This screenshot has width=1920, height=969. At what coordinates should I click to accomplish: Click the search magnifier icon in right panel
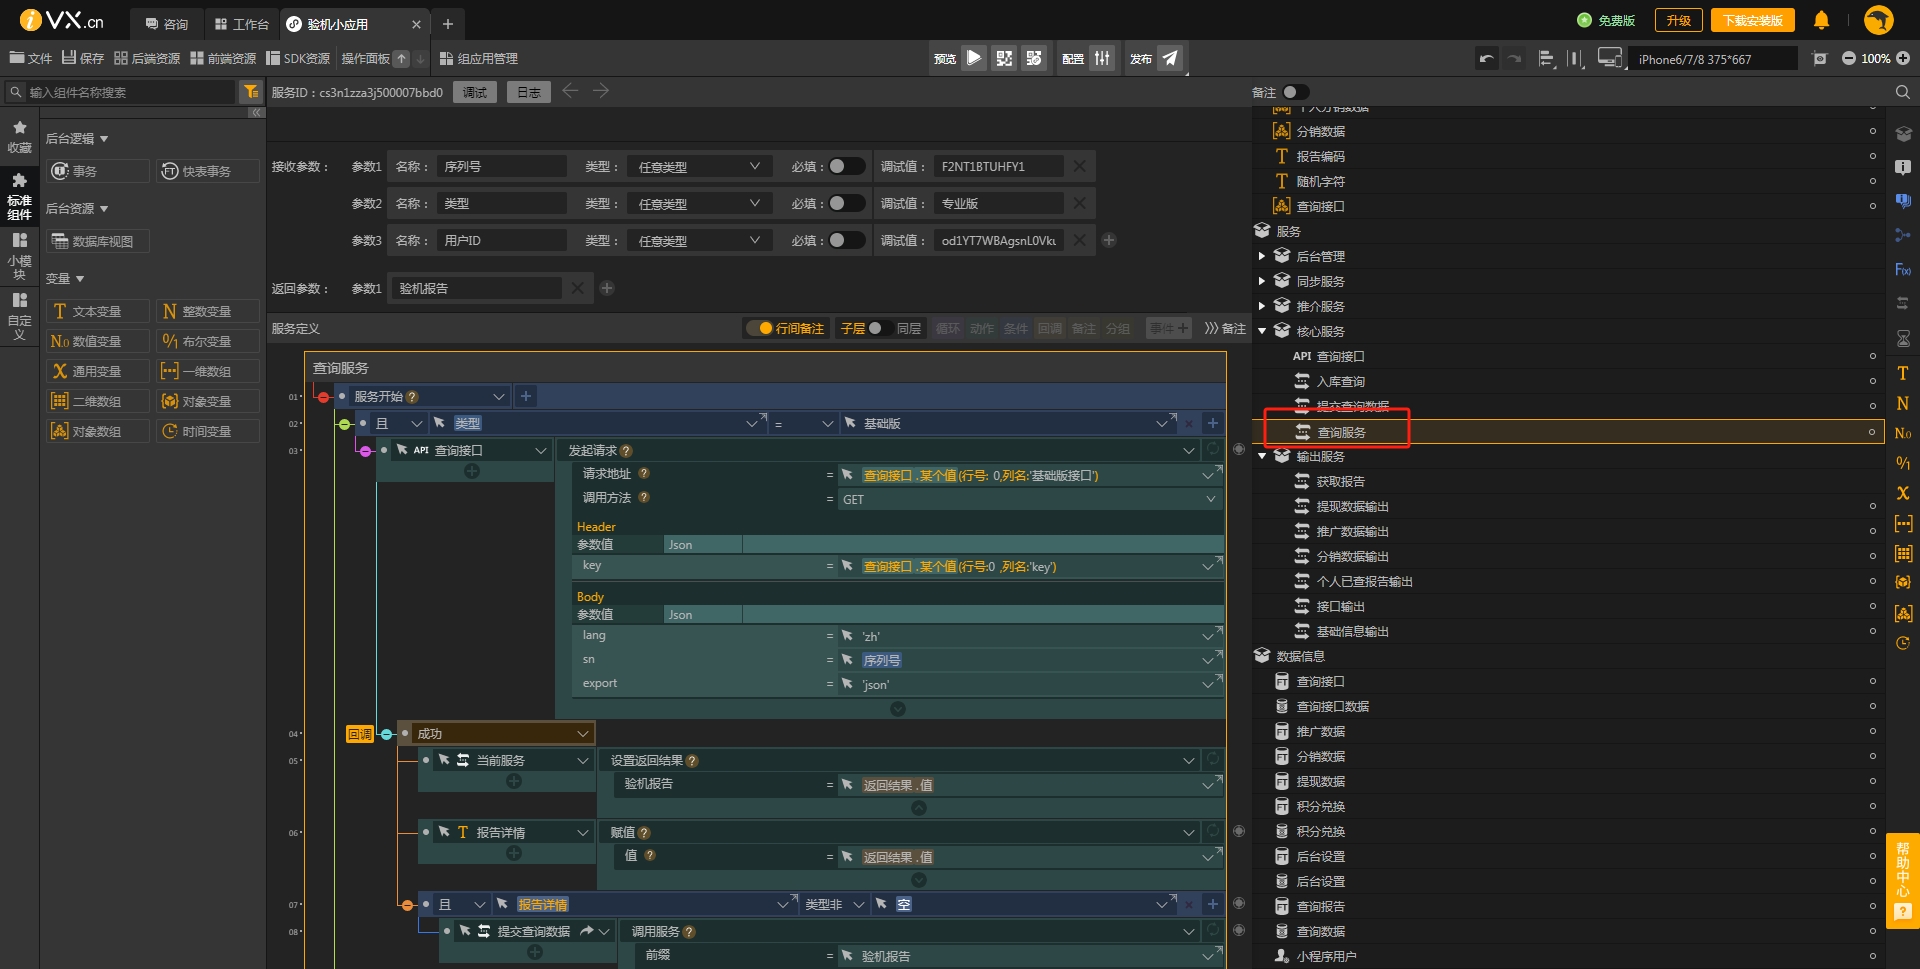[x=1902, y=92]
